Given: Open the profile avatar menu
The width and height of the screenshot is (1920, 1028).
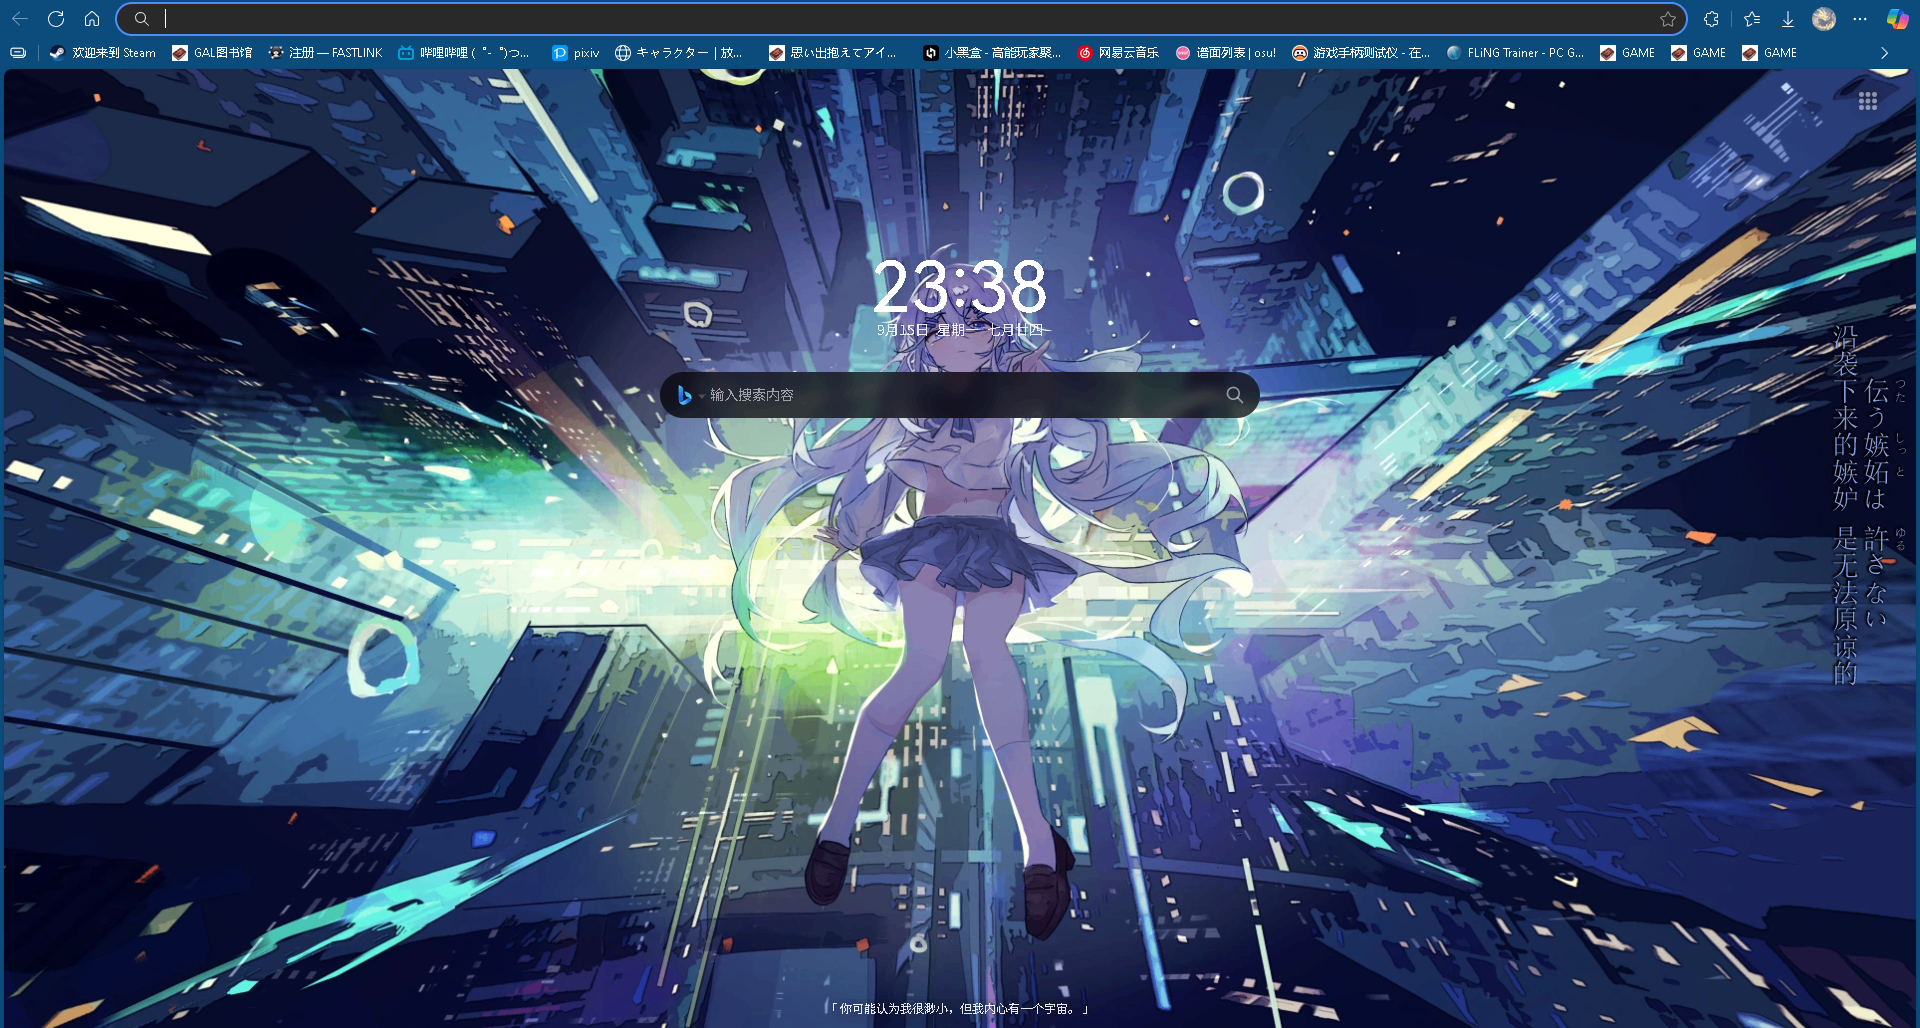Looking at the screenshot, I should pyautogui.click(x=1824, y=19).
